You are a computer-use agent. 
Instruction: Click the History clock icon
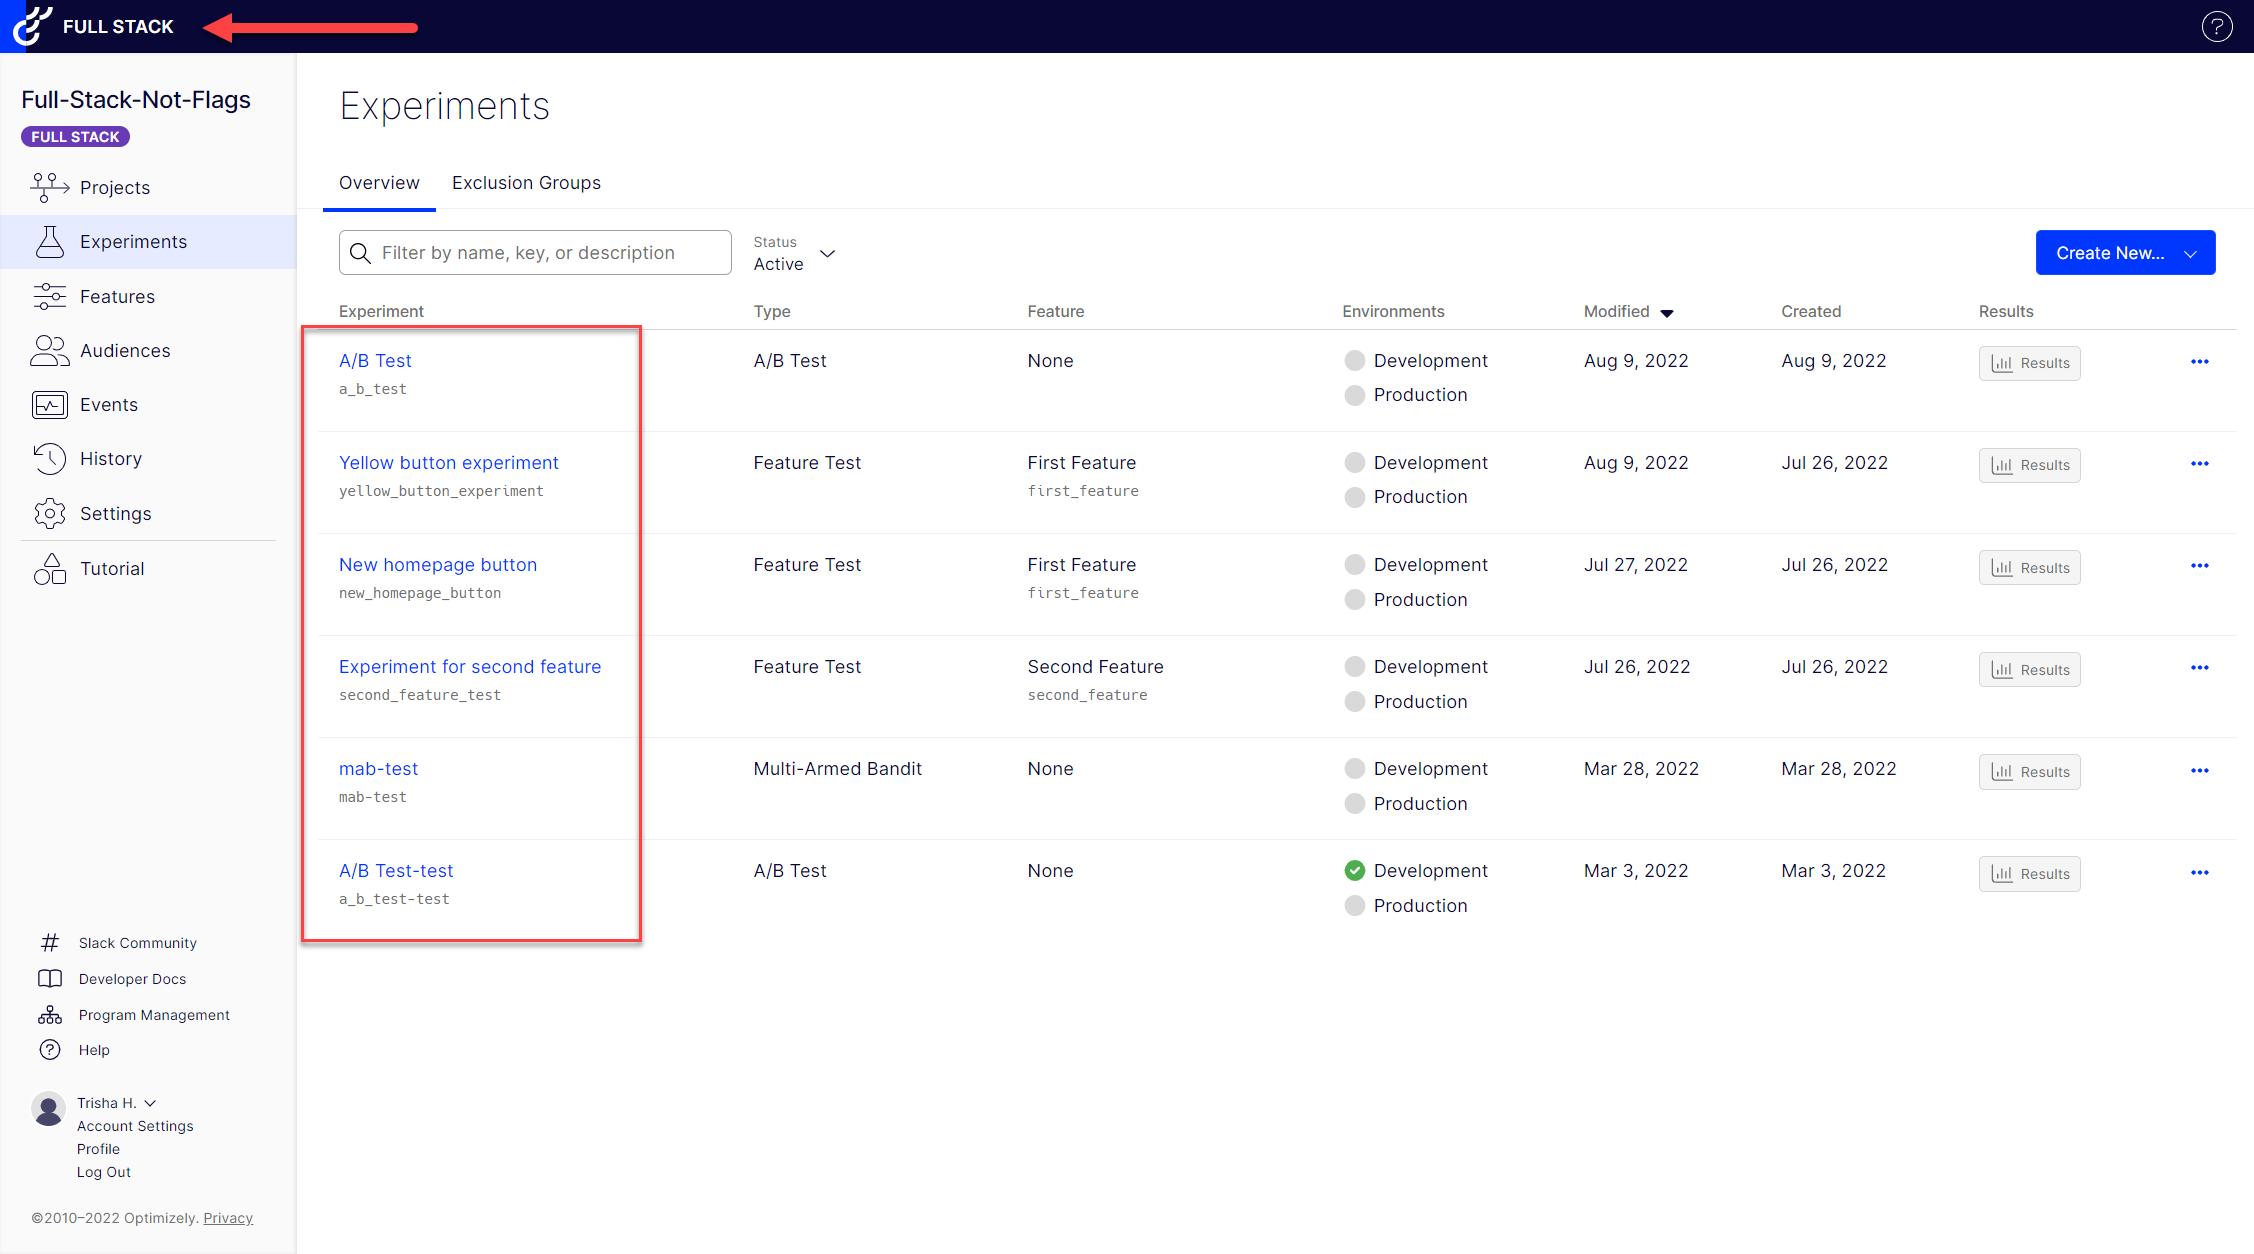click(x=49, y=459)
